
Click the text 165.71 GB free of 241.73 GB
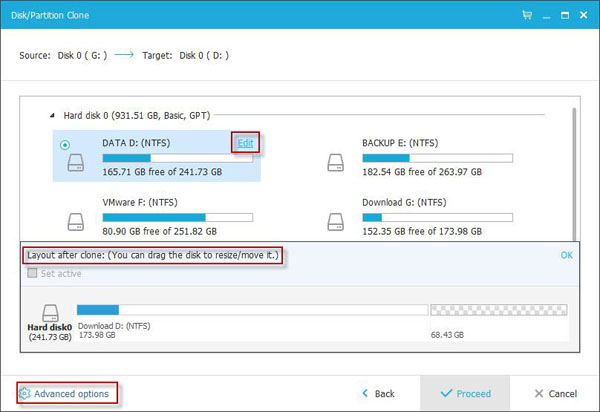coord(162,172)
